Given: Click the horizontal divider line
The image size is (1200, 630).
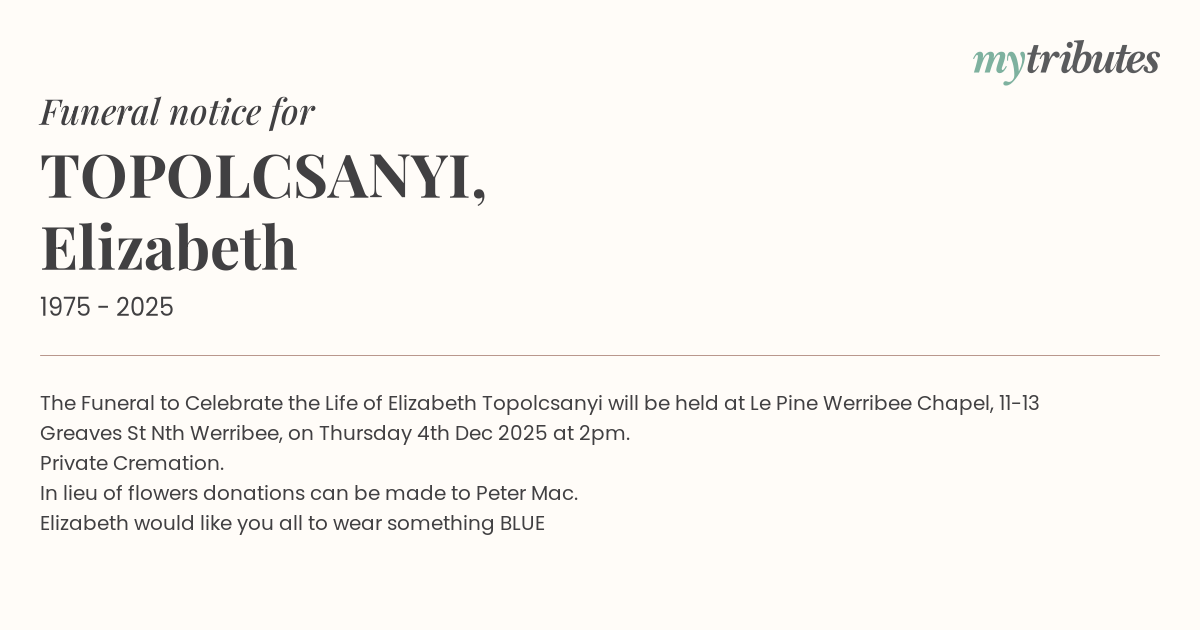Looking at the screenshot, I should pyautogui.click(x=600, y=355).
